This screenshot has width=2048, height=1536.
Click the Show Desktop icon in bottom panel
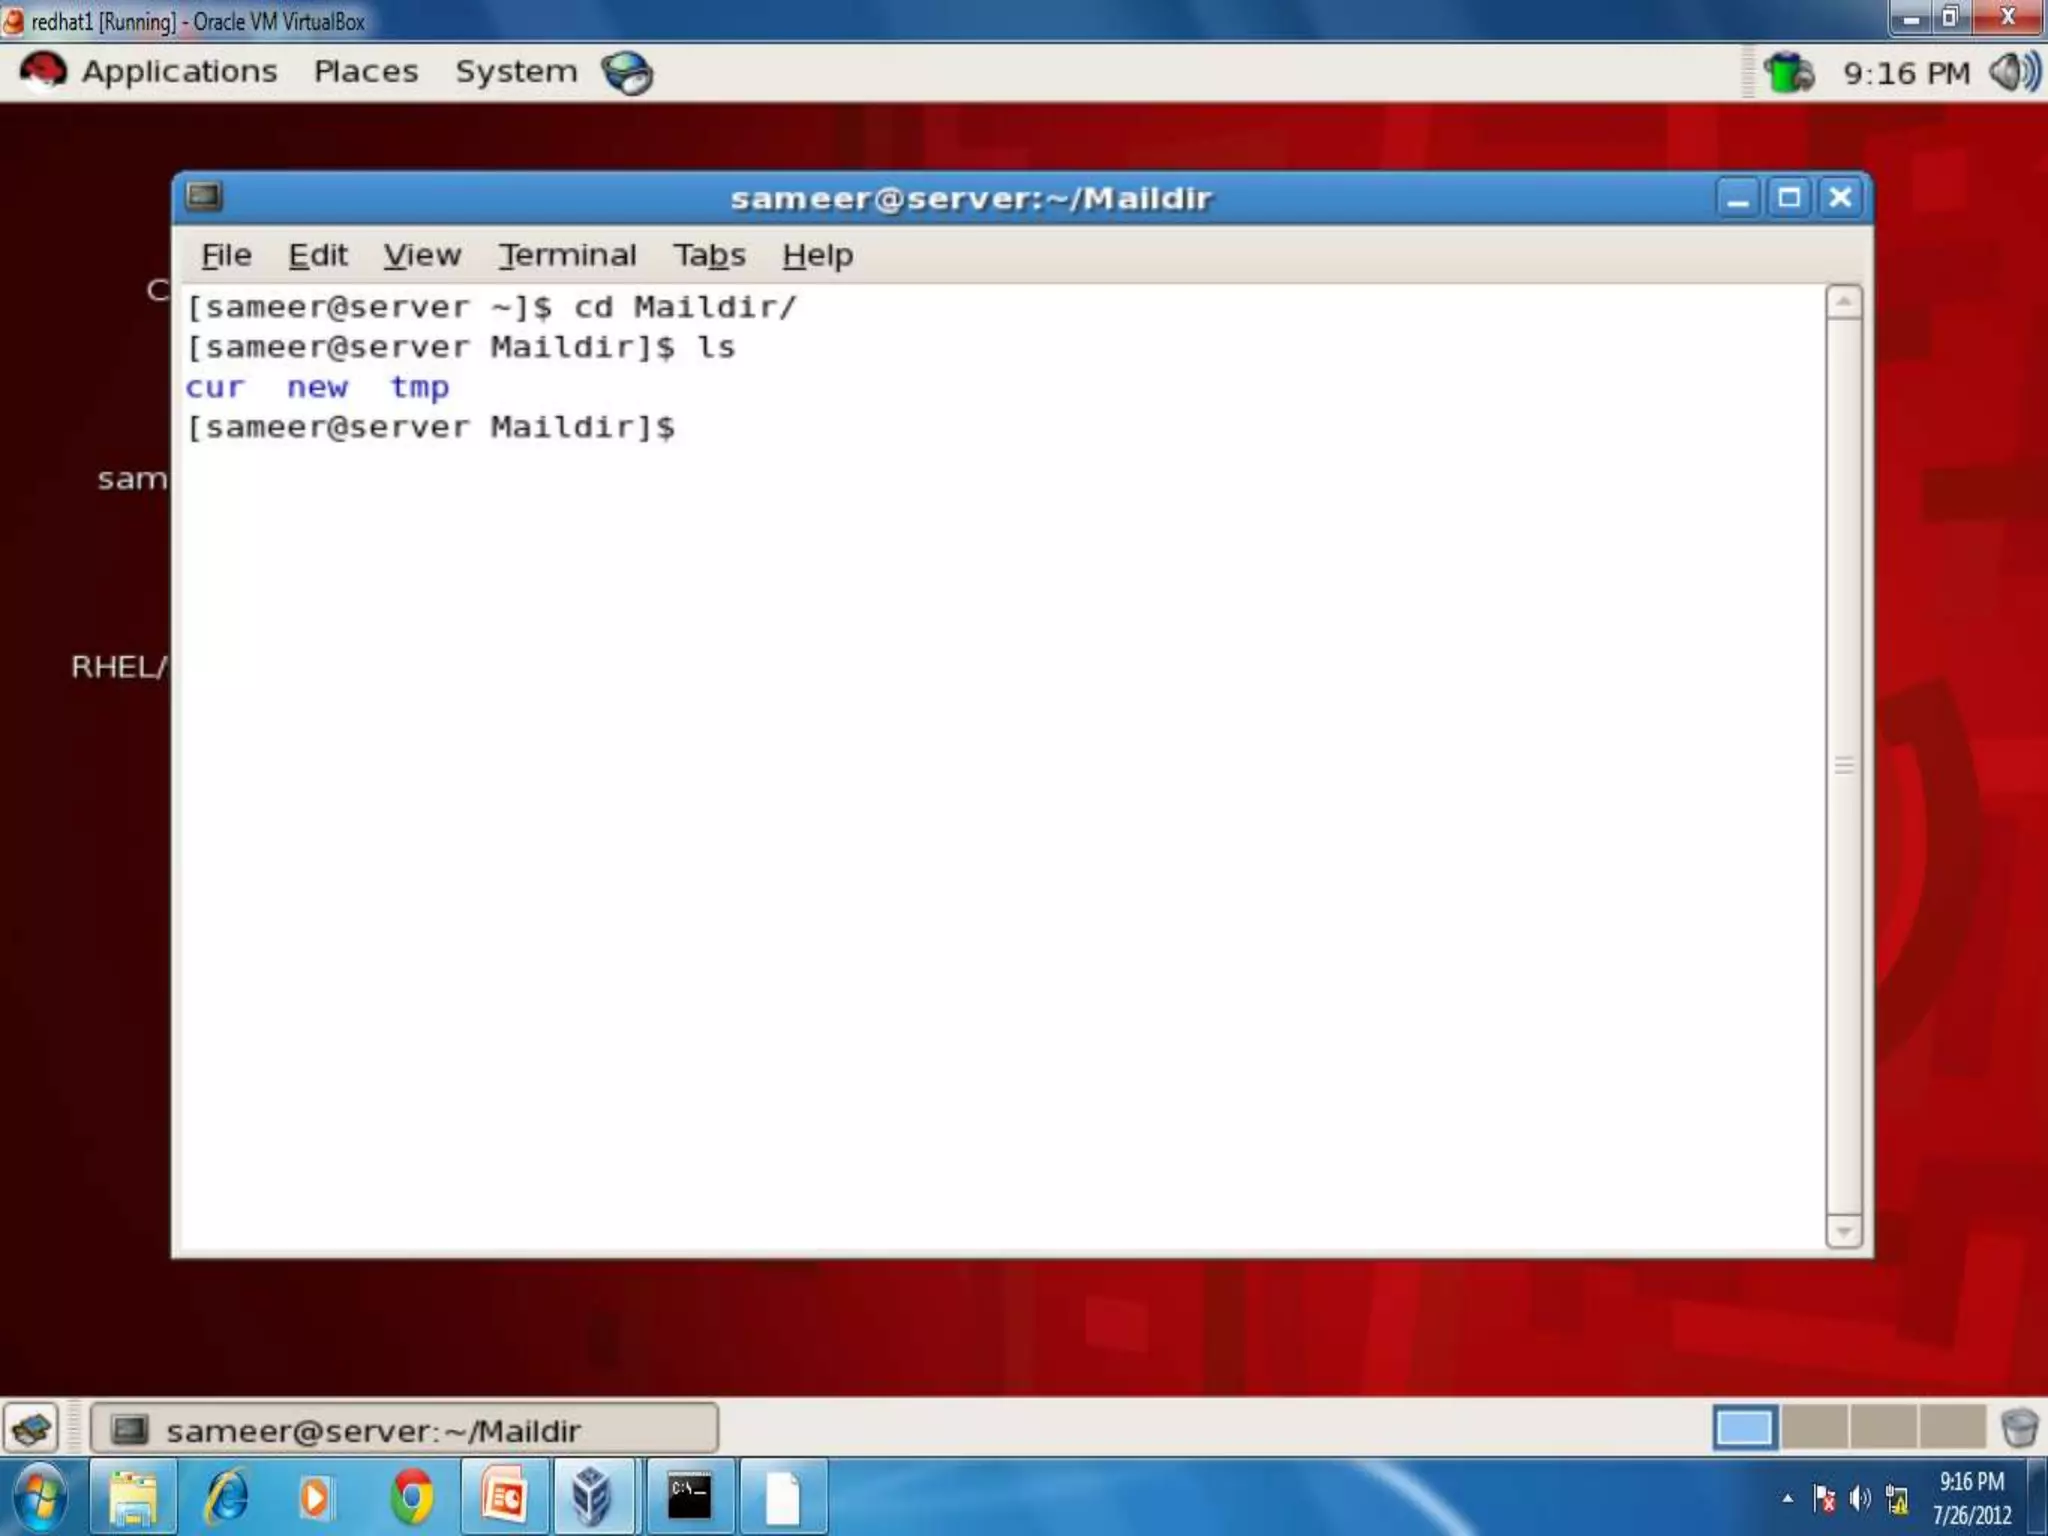point(31,1428)
